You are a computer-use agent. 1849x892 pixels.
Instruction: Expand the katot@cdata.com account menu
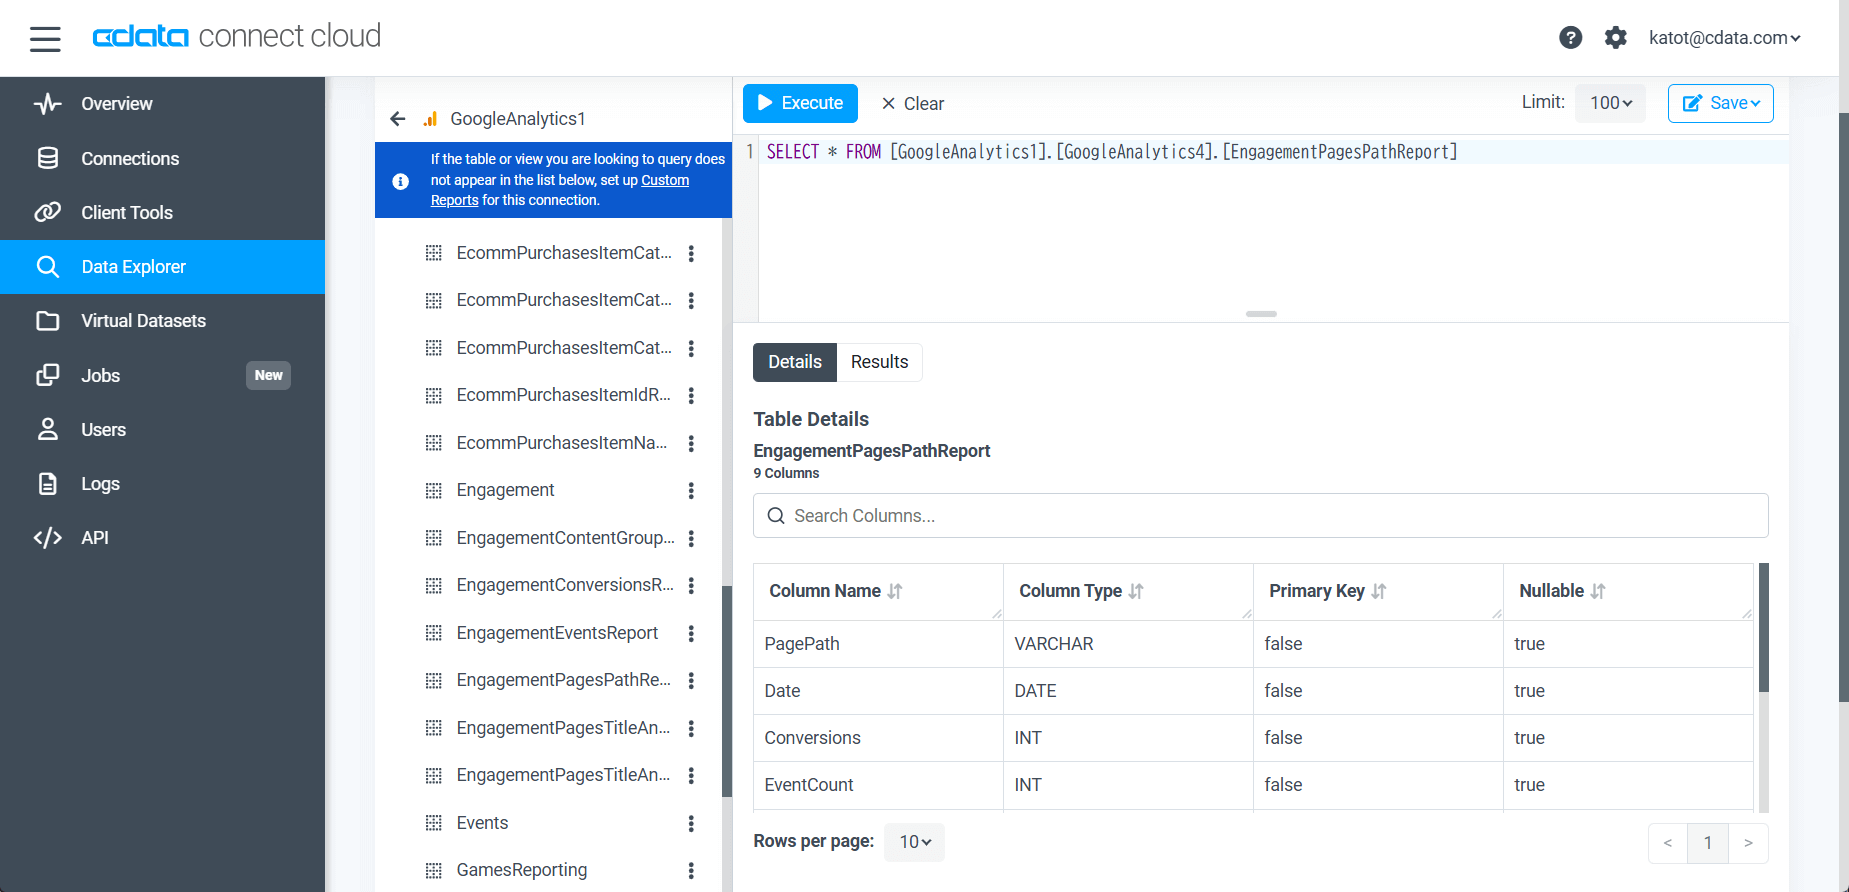[1724, 38]
